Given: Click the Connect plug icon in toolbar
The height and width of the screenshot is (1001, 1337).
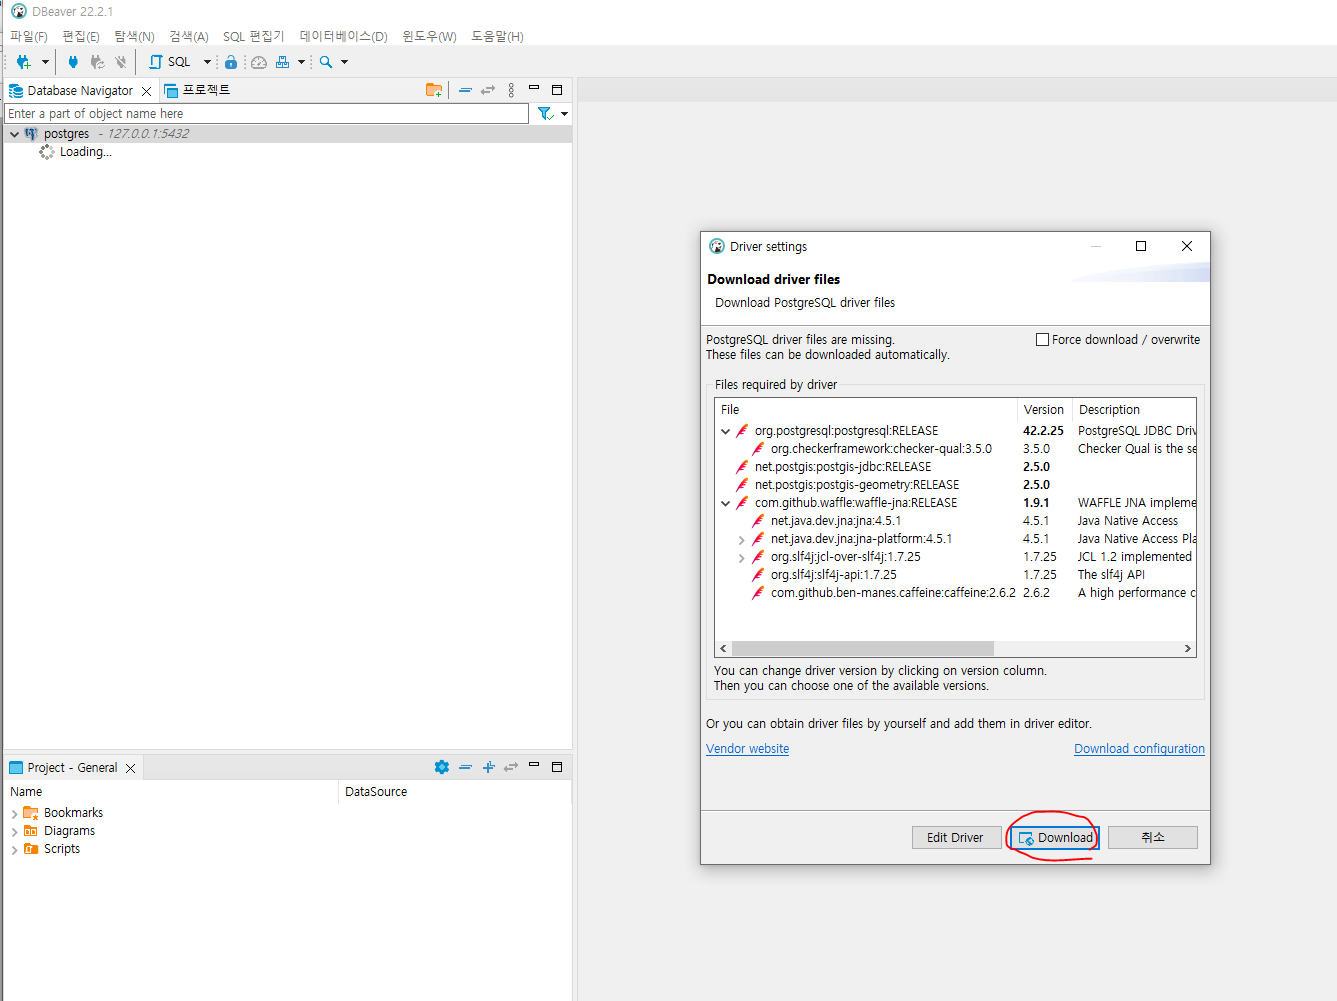Looking at the screenshot, I should [x=73, y=62].
